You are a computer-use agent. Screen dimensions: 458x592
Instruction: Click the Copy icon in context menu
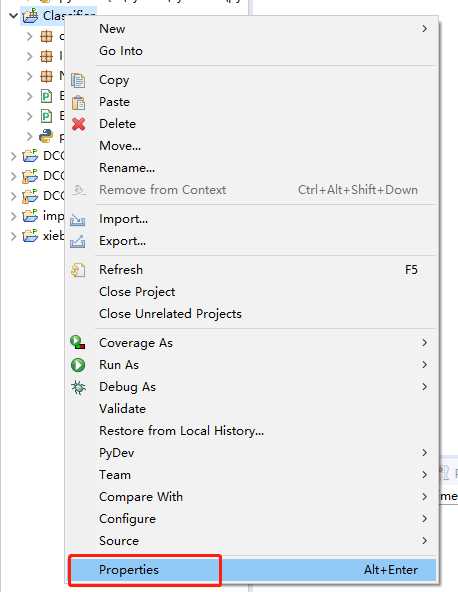(78, 80)
